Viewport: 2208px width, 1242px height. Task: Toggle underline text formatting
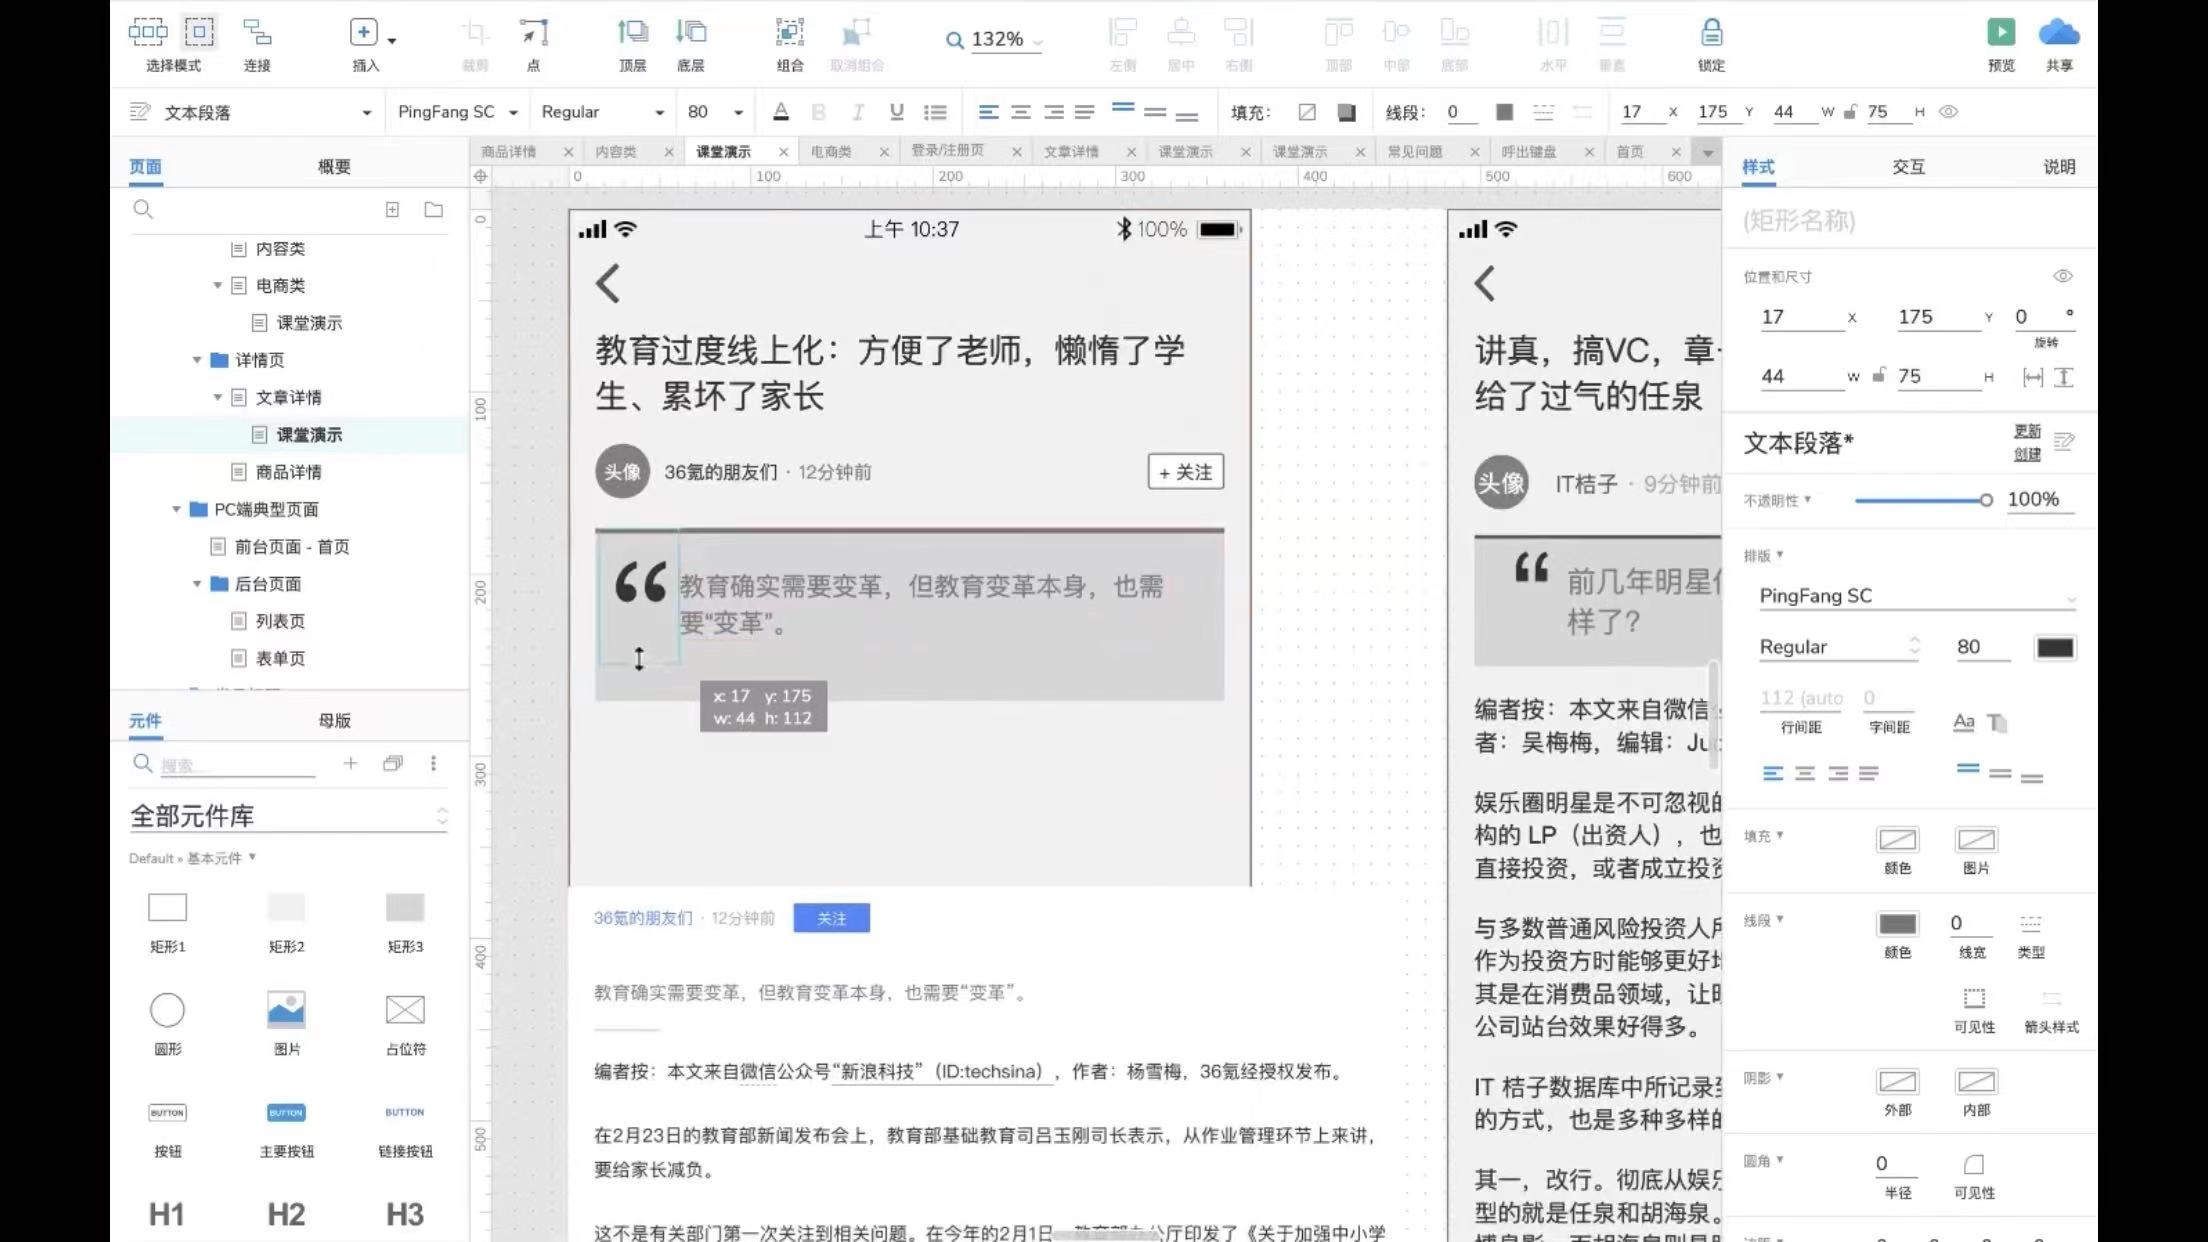[896, 112]
